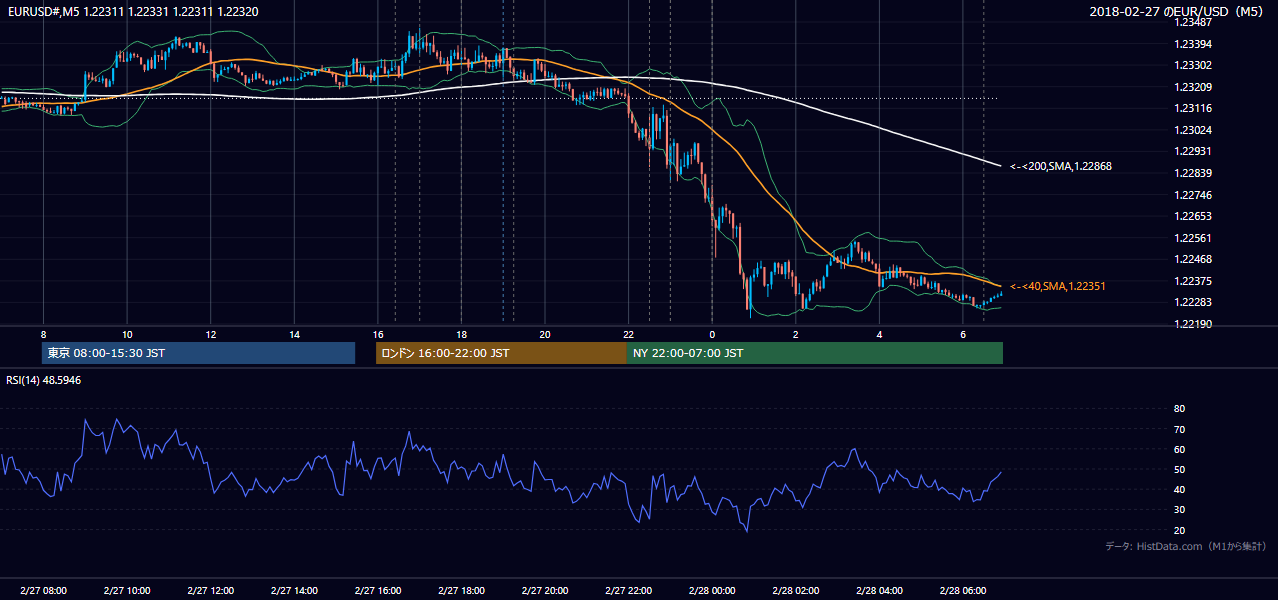
Task: Click price axis label 1.23209
Action: (1192, 87)
